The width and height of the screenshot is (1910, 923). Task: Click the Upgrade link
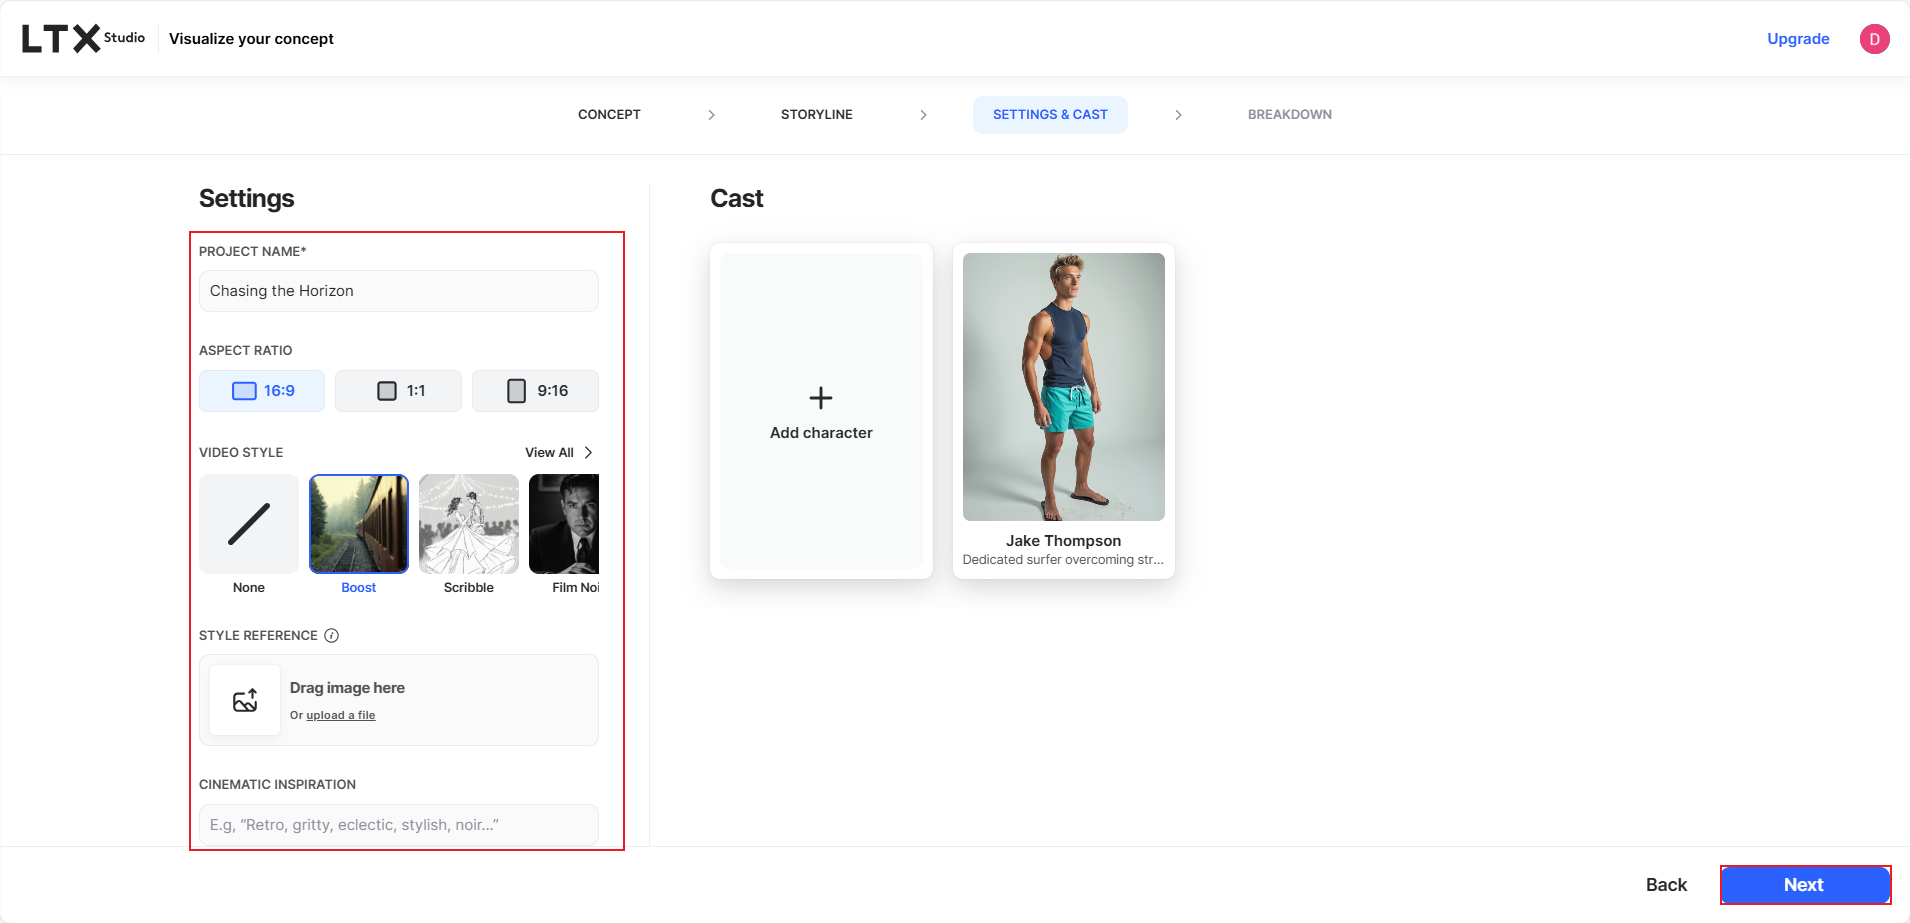(1798, 39)
